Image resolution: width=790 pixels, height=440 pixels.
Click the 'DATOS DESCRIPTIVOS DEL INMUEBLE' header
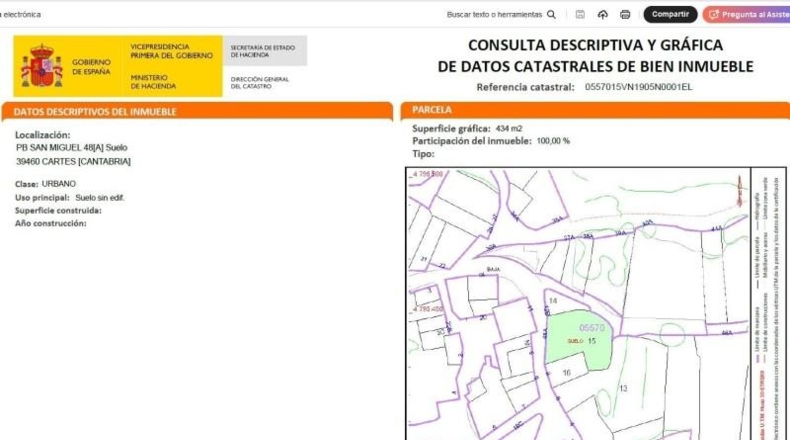click(95, 112)
